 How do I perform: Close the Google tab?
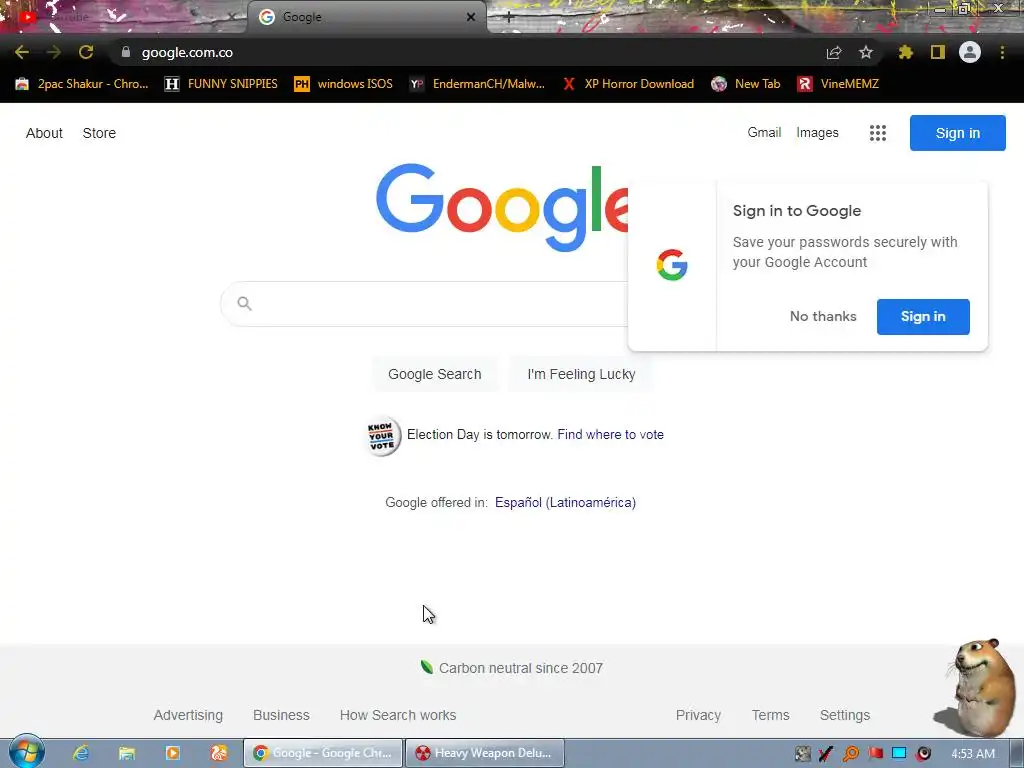[471, 17]
